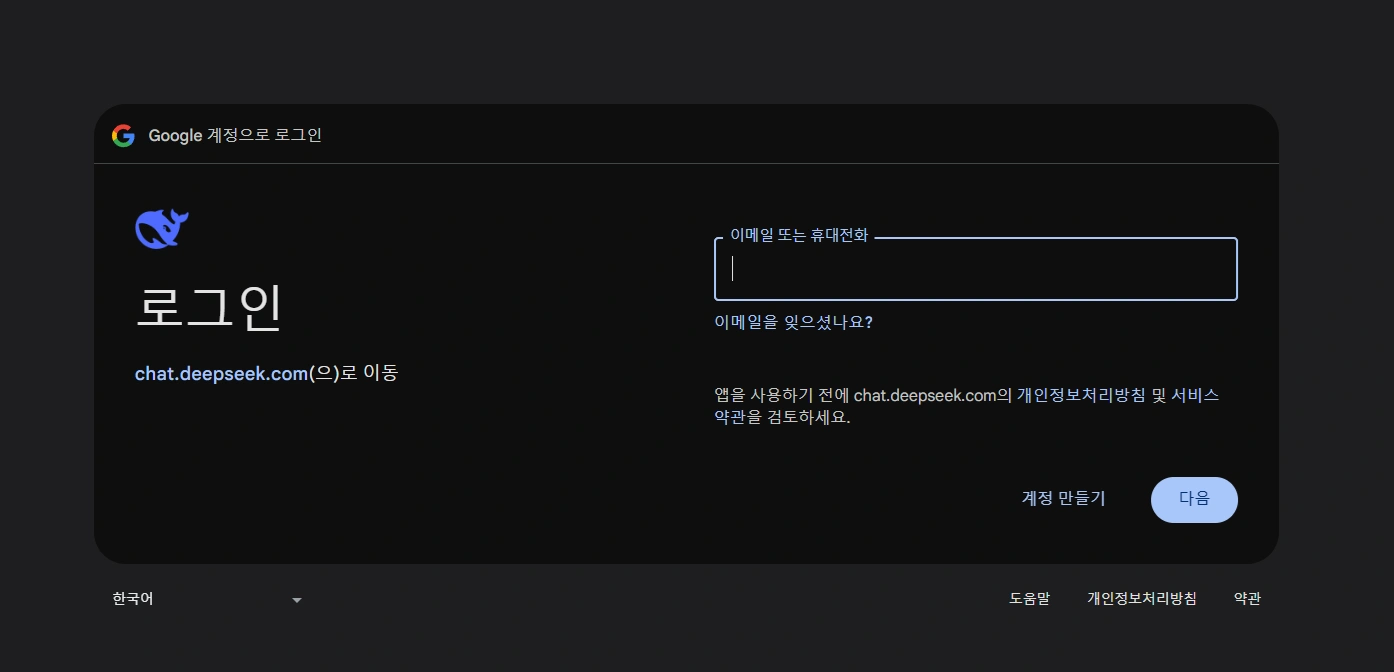
Task: Click the "앱을 사용하기 전에" notice text
Action: pyautogui.click(x=781, y=395)
